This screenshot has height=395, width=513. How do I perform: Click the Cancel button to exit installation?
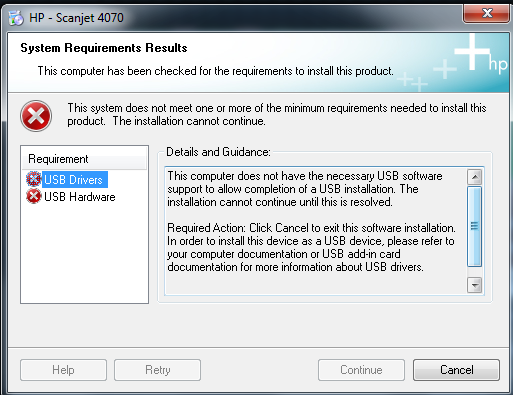click(456, 370)
